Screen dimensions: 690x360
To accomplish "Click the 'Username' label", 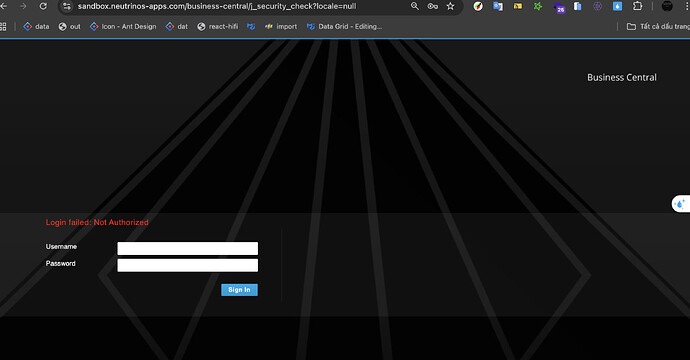I will tap(61, 247).
